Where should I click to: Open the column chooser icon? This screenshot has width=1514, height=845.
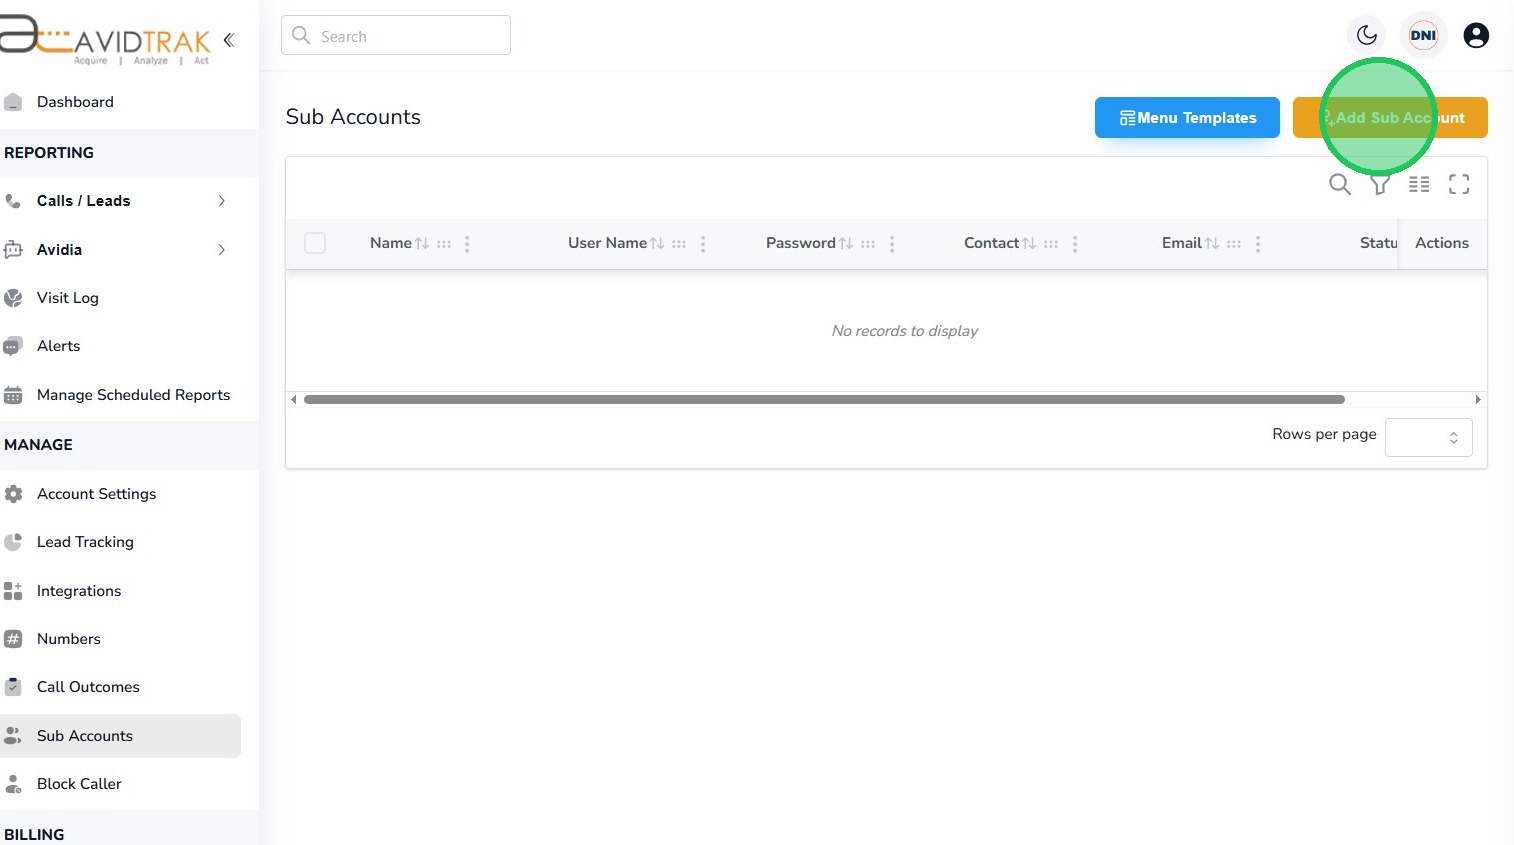click(x=1419, y=184)
